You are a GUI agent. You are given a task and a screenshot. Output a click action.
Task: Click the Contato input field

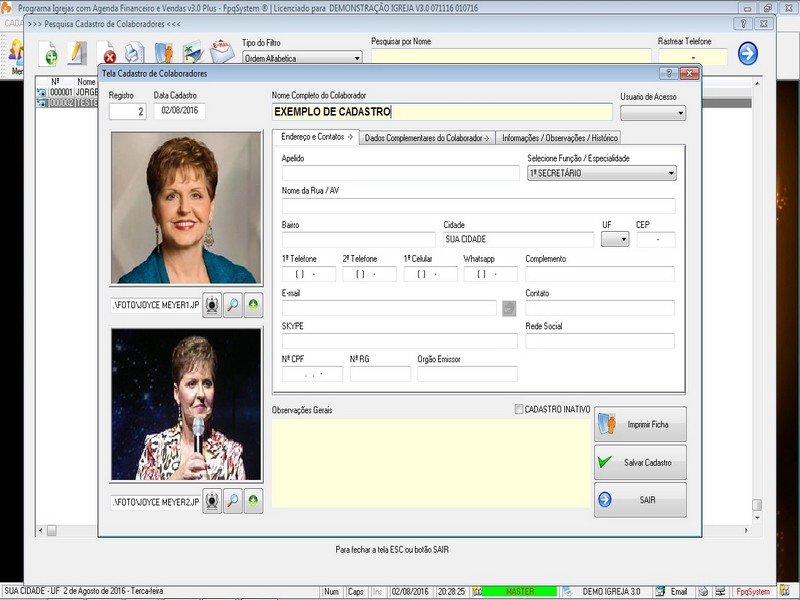(600, 308)
